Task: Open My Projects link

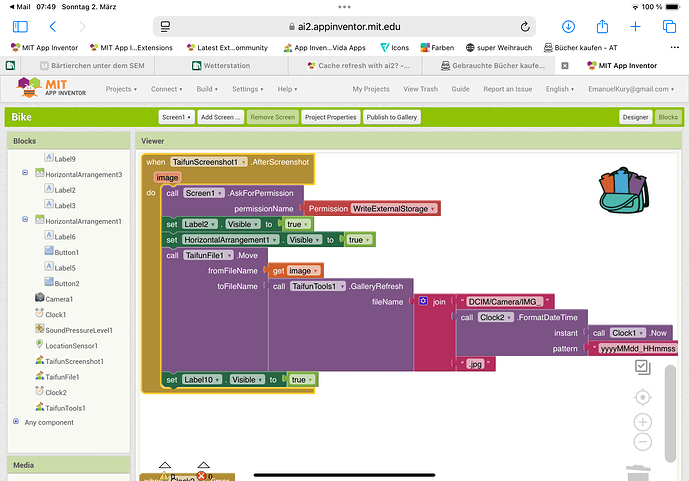Action: [371, 89]
